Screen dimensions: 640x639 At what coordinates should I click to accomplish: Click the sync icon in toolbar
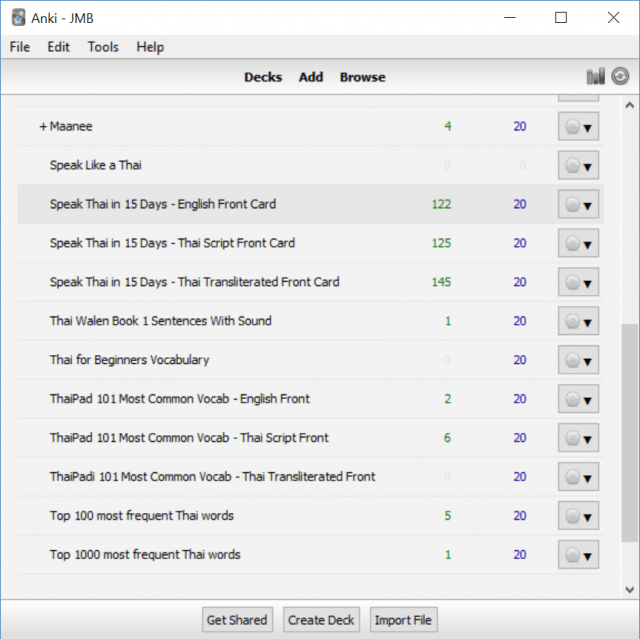(x=620, y=76)
